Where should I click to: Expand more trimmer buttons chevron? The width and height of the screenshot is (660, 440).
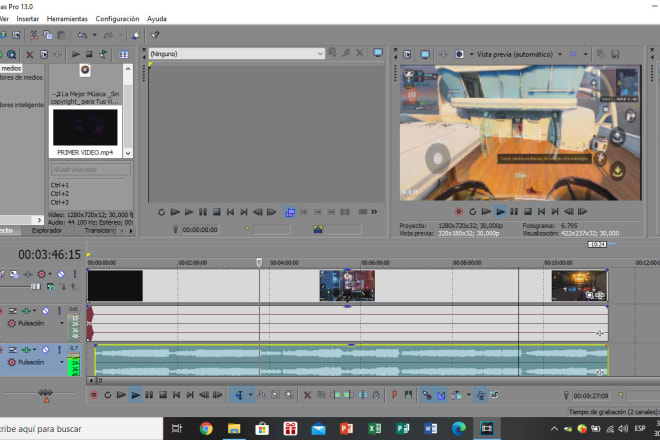click(374, 212)
